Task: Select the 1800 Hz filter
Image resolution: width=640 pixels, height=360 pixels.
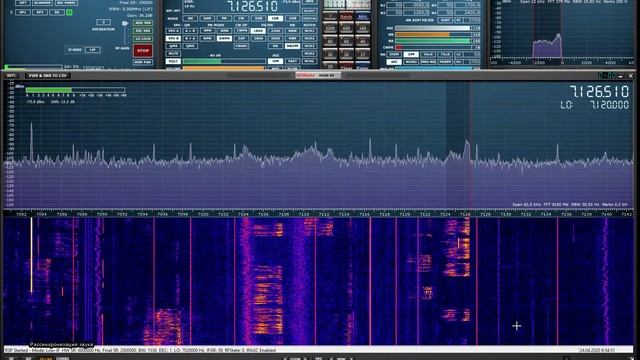Action: point(258,31)
